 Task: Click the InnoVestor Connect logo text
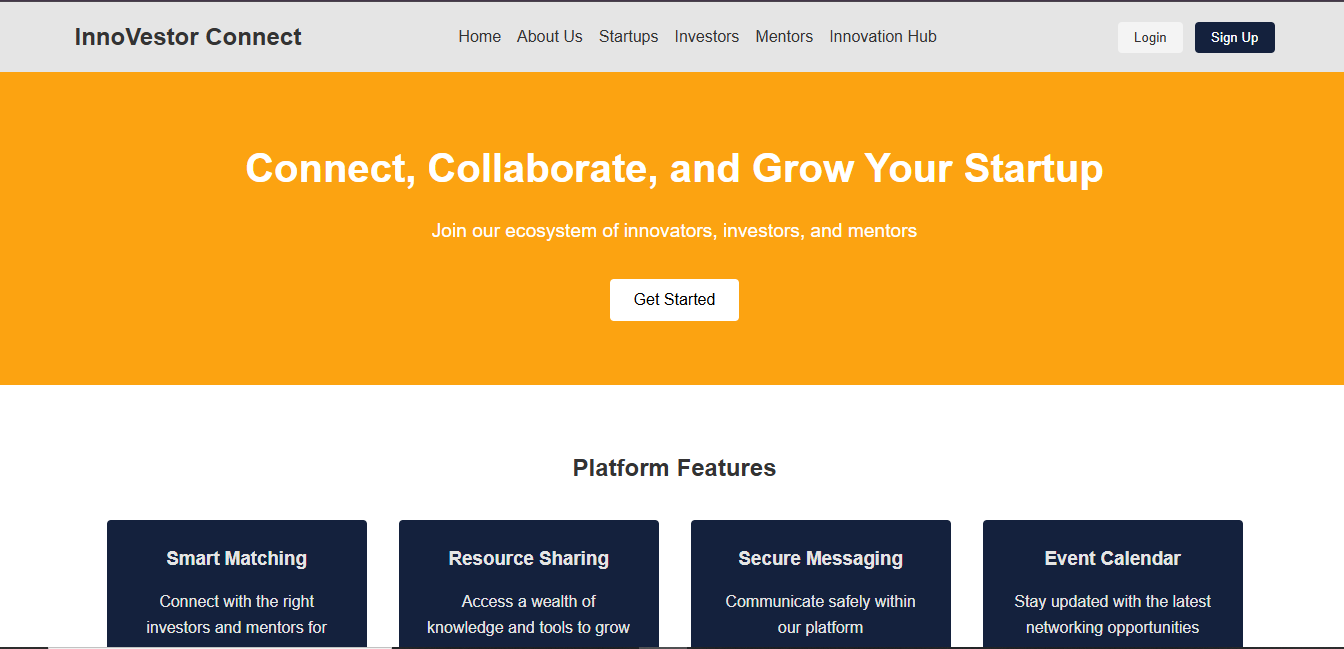pyautogui.click(x=188, y=37)
